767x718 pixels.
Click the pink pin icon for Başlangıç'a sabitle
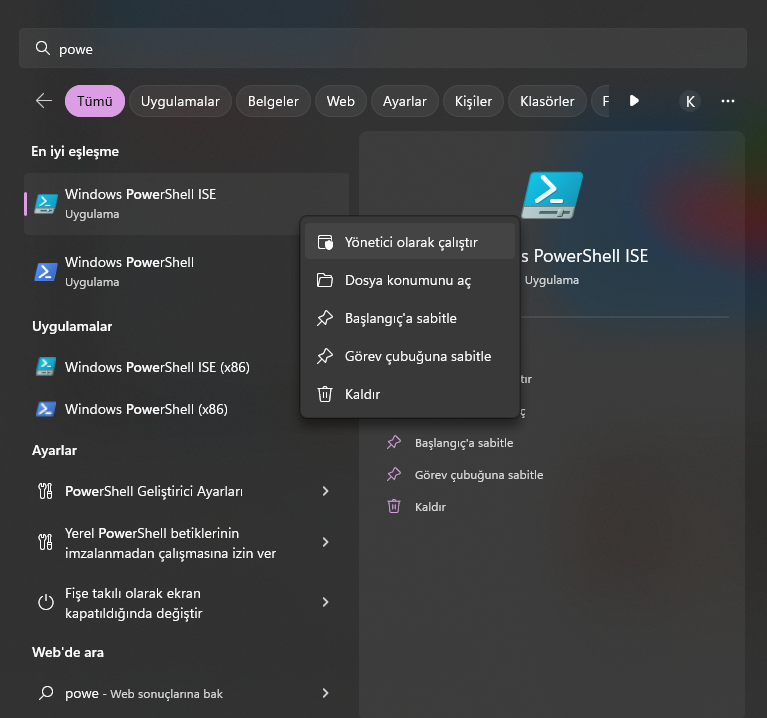tap(394, 443)
